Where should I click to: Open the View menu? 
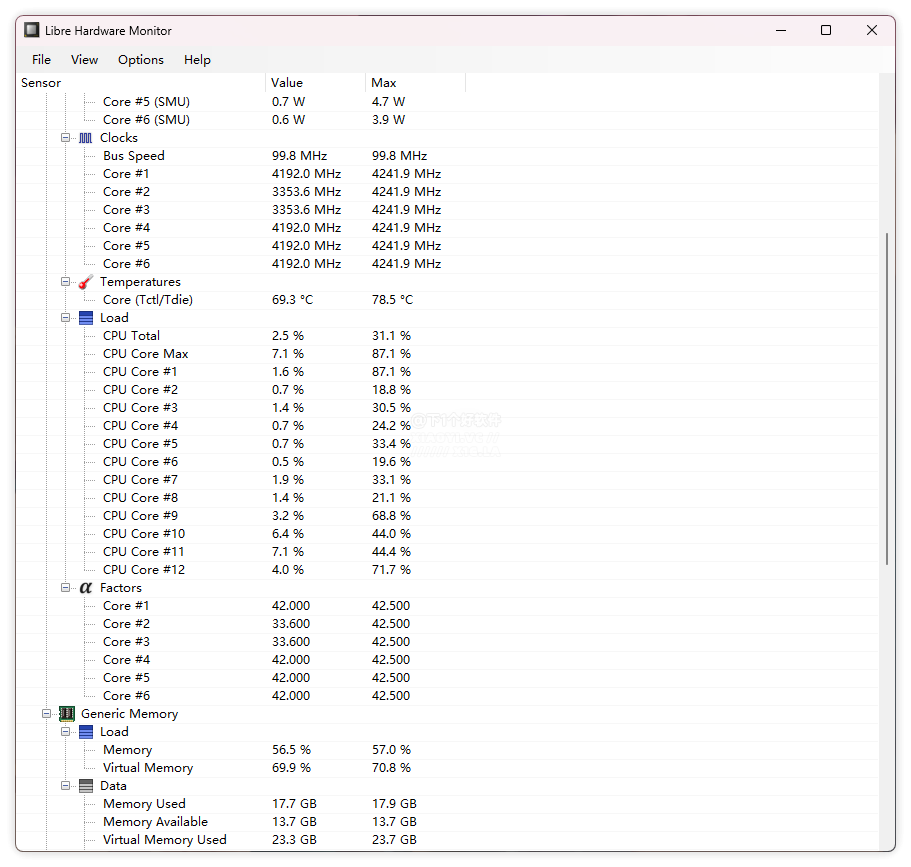[x=84, y=60]
